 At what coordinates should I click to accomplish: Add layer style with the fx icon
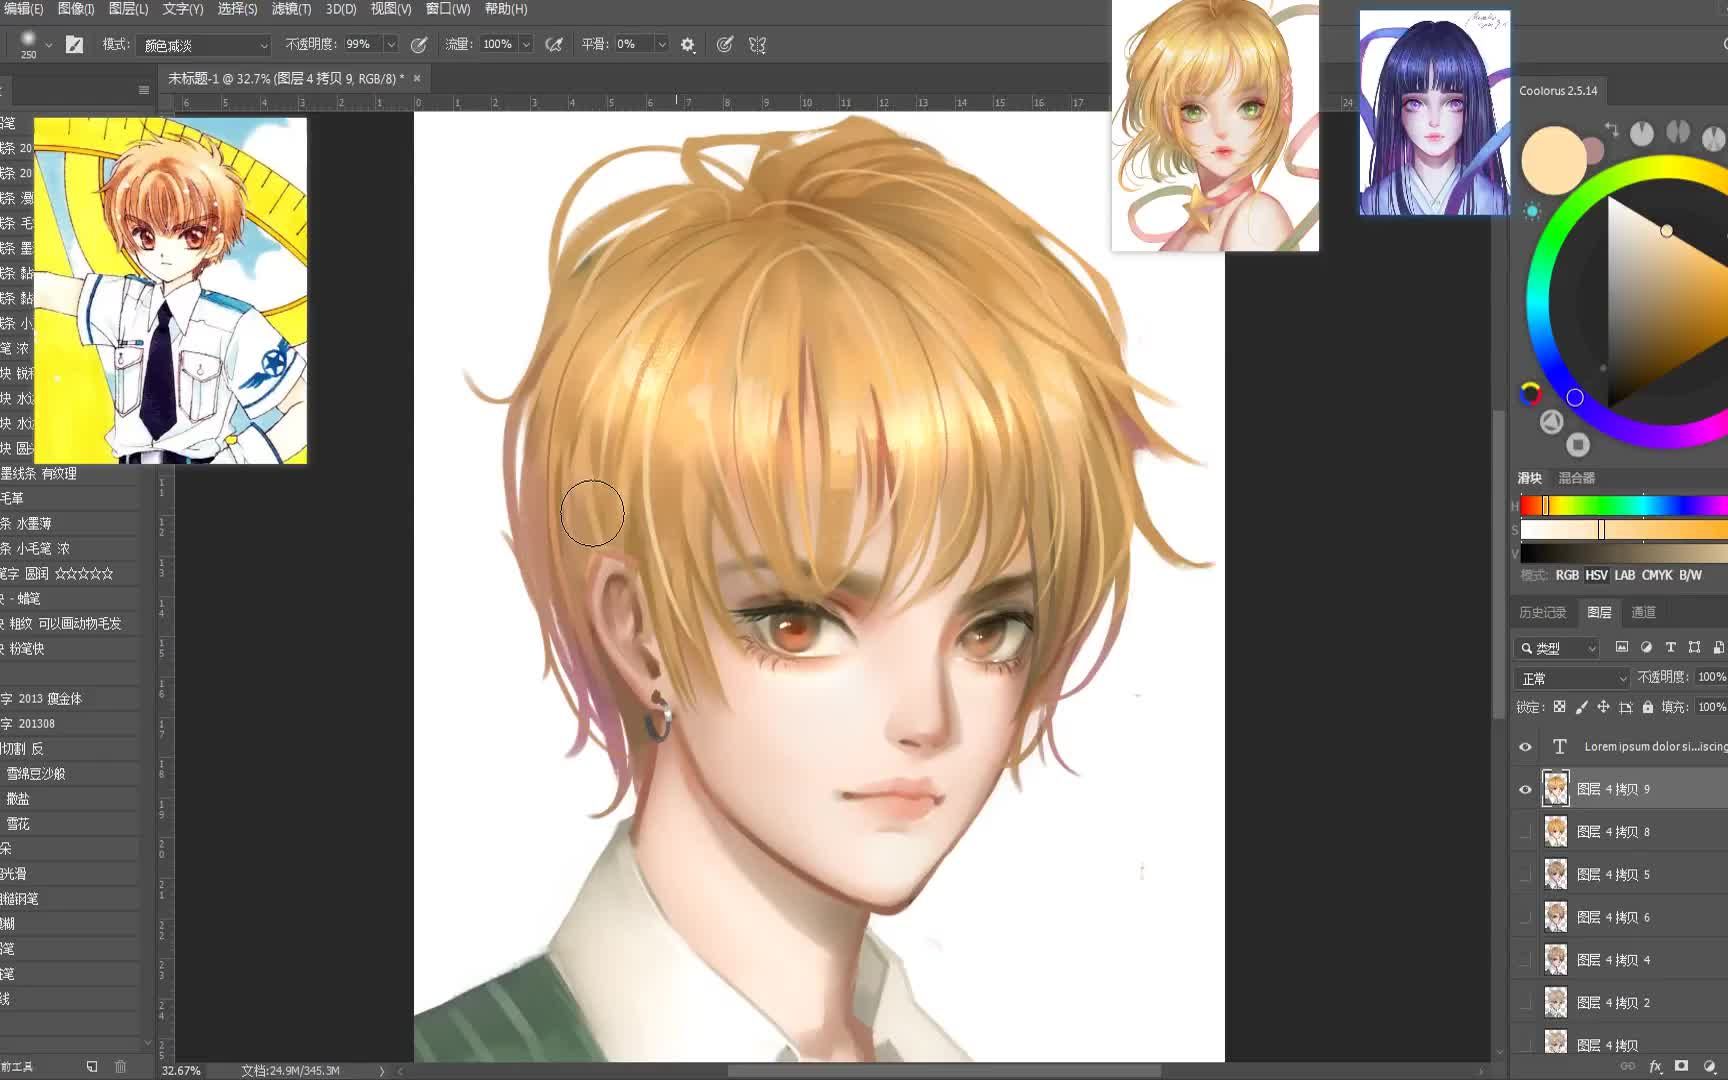pyautogui.click(x=1655, y=1066)
